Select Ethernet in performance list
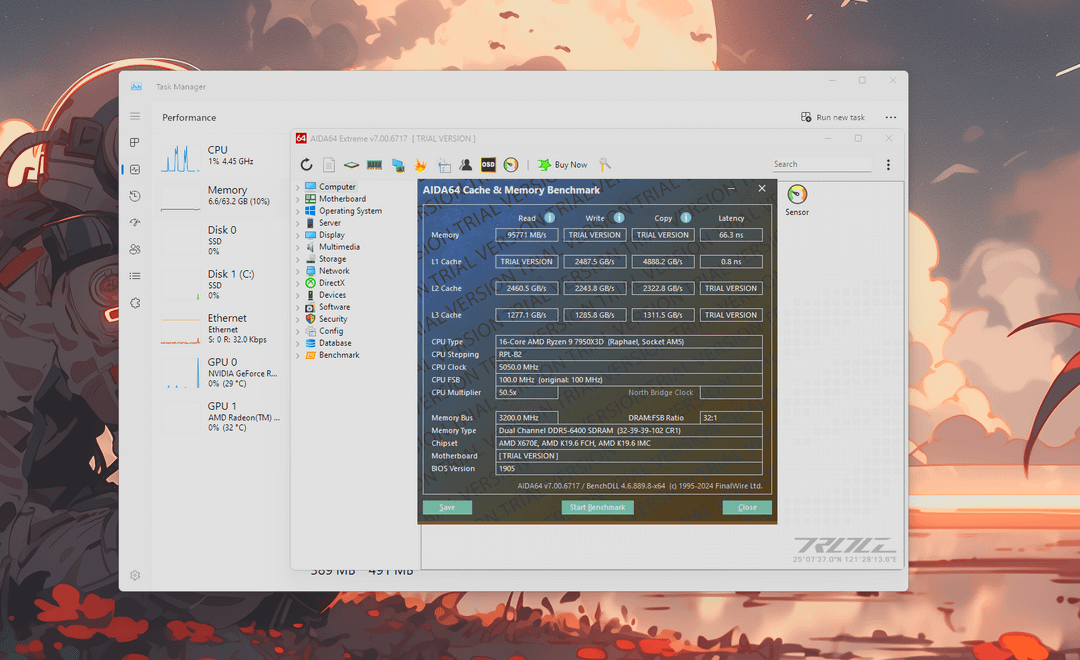 (220, 328)
